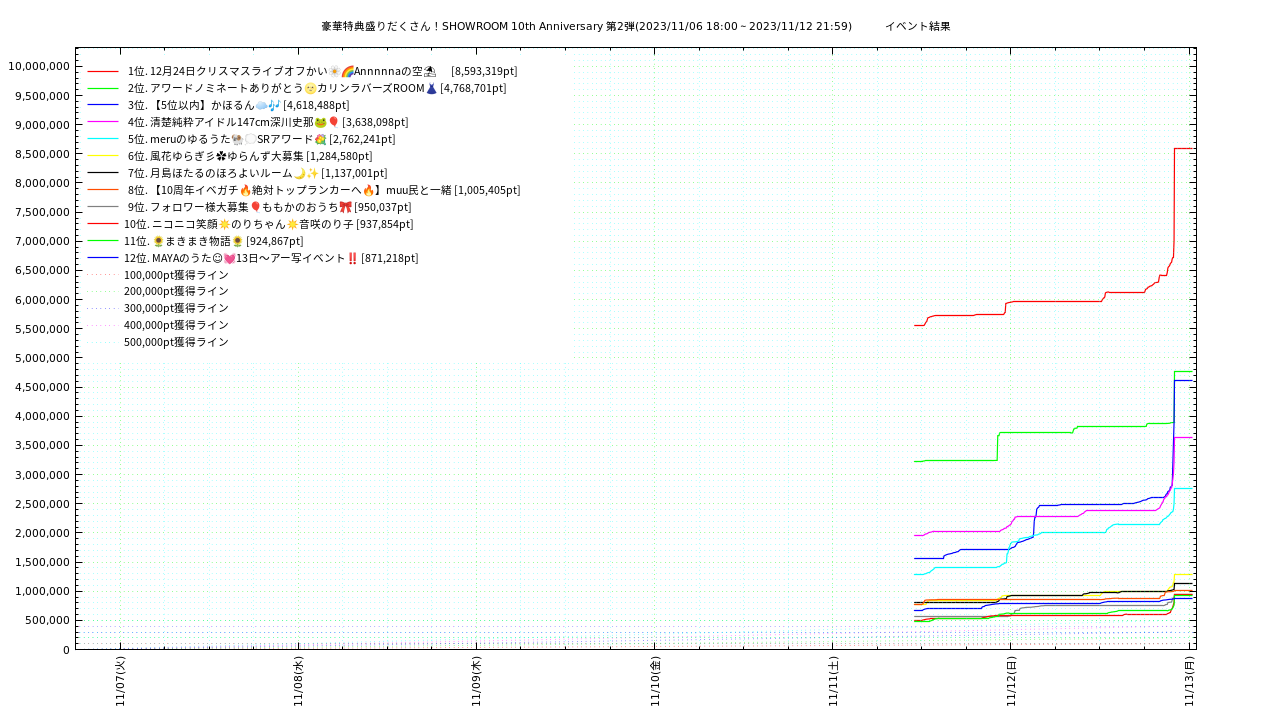Image resolution: width=1280 pixels, height=720 pixels.
Task: Click y-axis label 2,500,000
Action: click(x=42, y=504)
